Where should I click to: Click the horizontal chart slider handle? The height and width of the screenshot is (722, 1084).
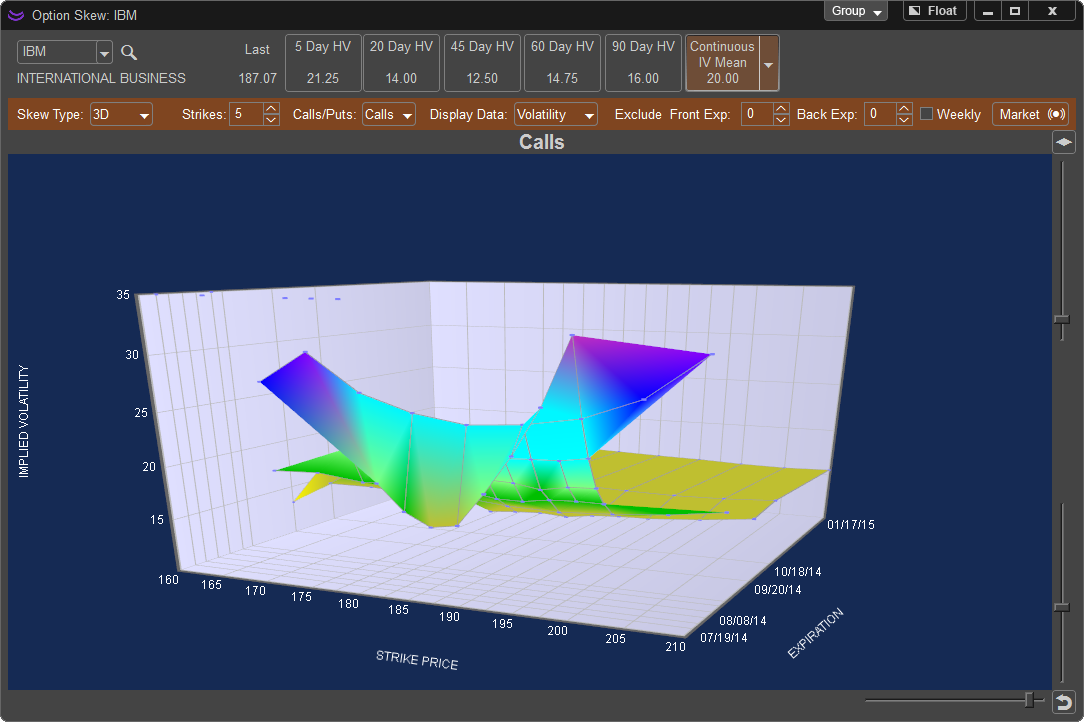point(1029,700)
